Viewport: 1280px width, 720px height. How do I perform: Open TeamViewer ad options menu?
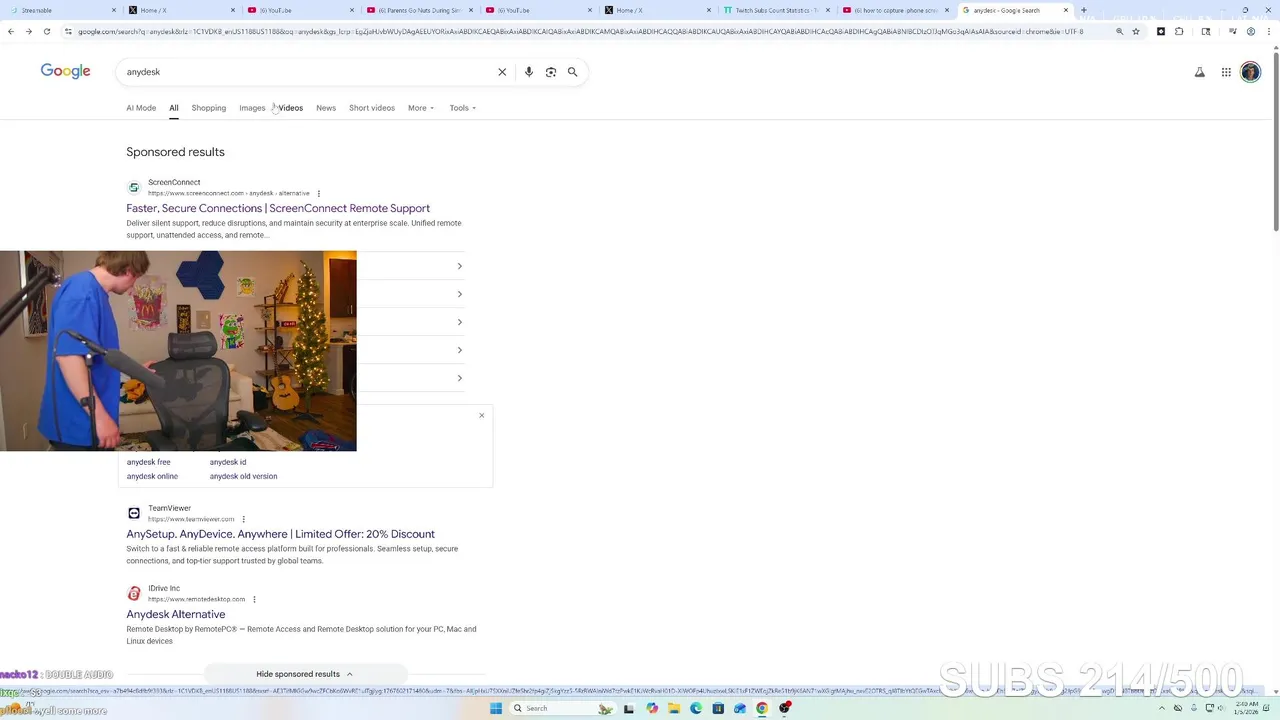[243, 519]
